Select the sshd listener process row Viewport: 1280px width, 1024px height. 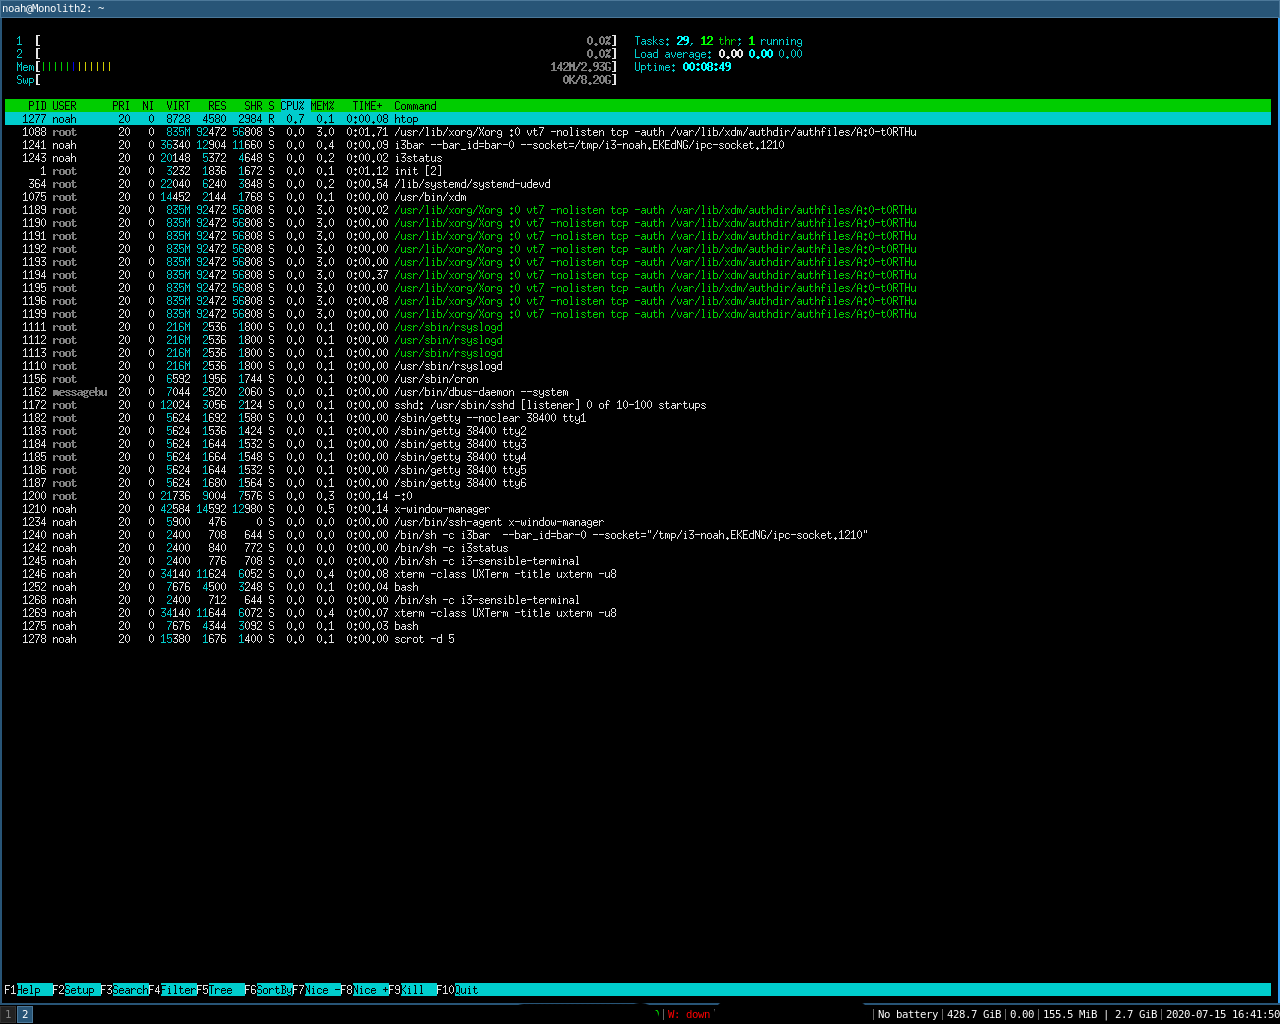click(x=638, y=405)
